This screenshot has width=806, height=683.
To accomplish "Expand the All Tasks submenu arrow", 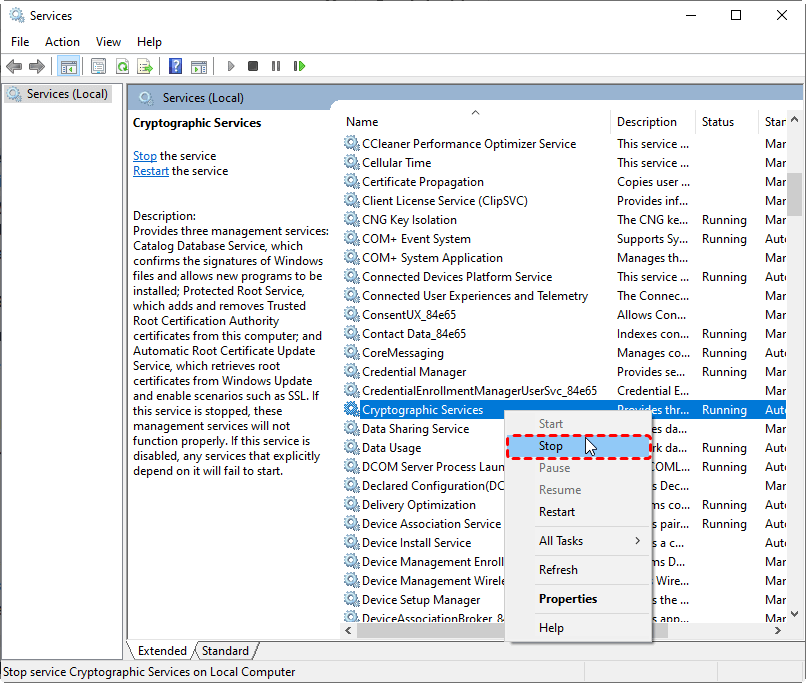I will (x=637, y=541).
